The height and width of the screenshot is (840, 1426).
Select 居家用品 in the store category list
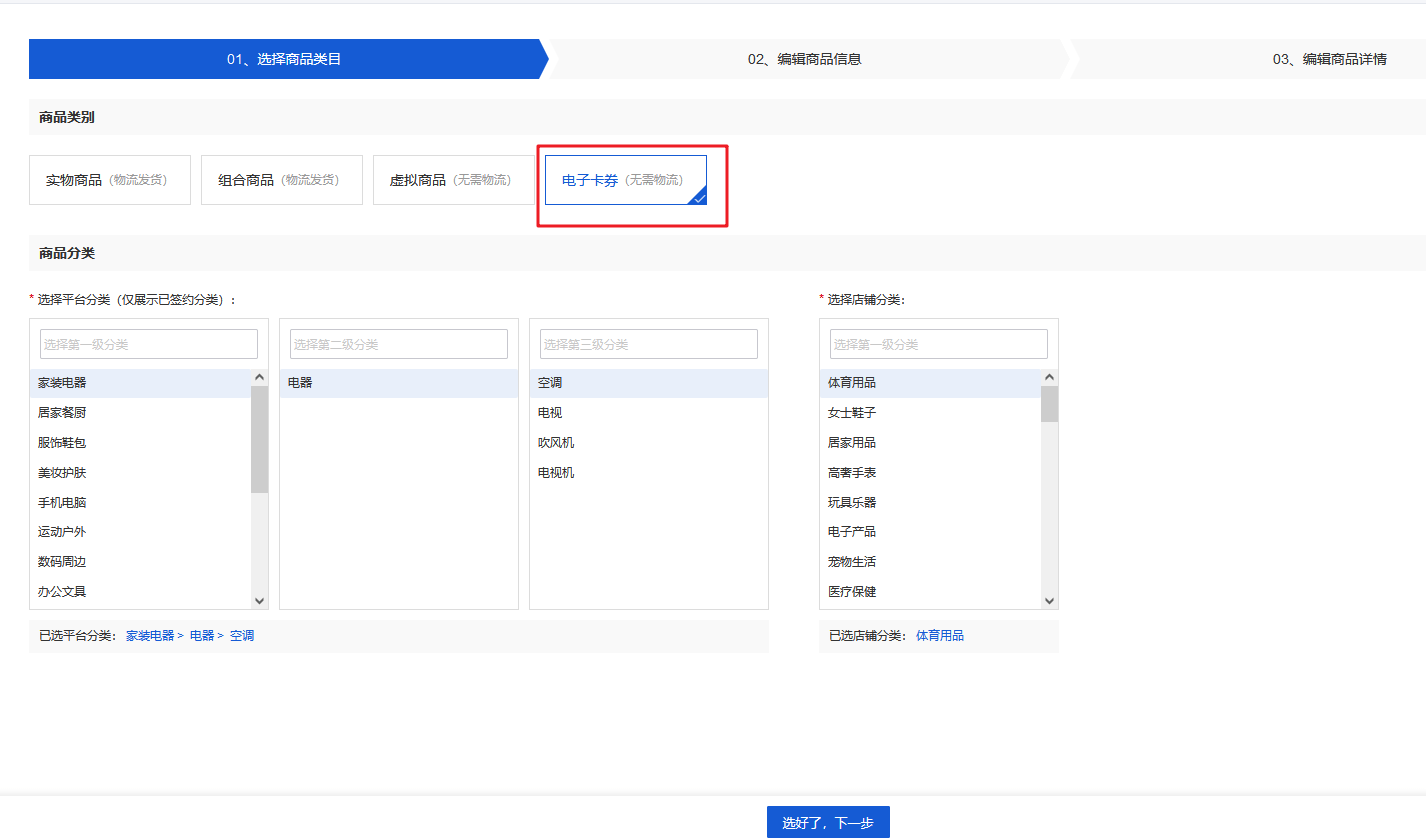(x=930, y=443)
